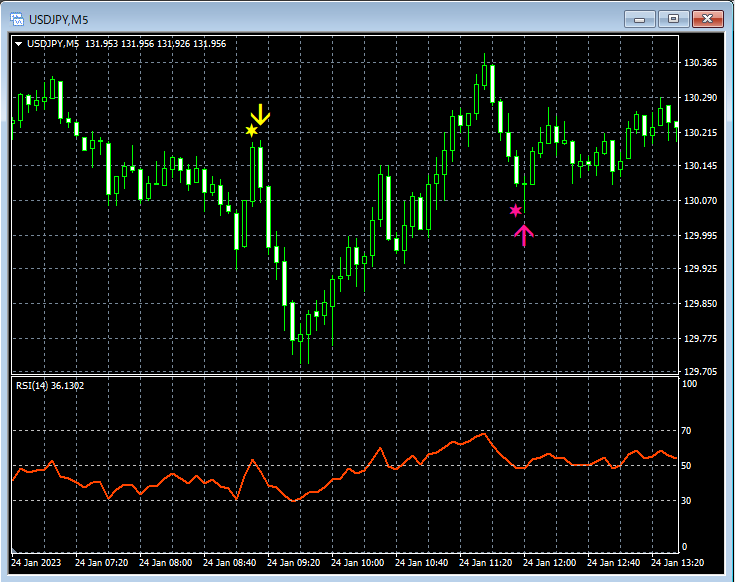Click the 24 Jan 08:00 time label
The image size is (736, 582).
[165, 562]
